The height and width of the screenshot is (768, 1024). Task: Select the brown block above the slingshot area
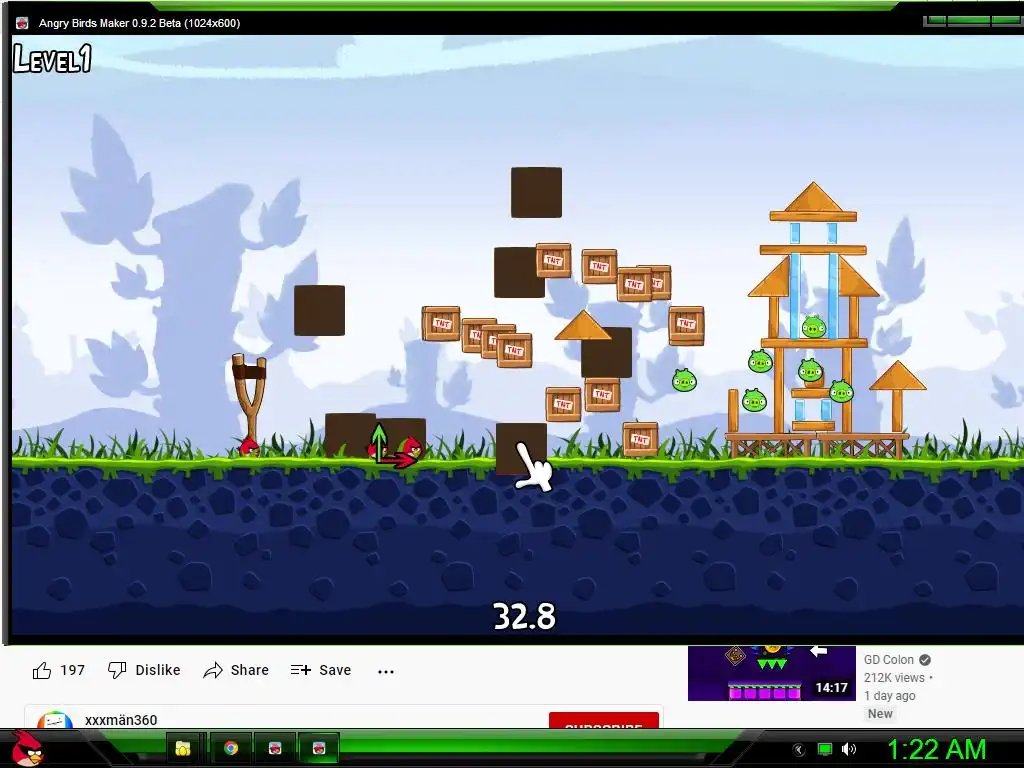(319, 310)
